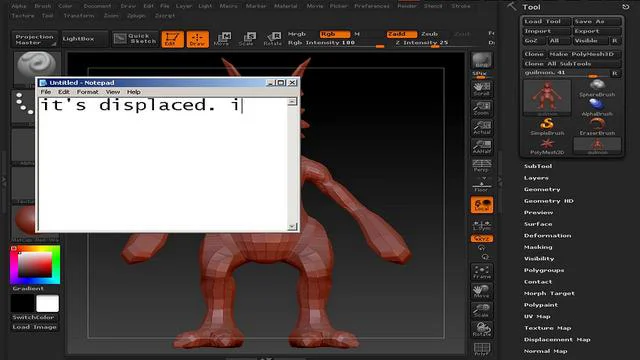Toggle the Floor grid
The width and height of the screenshot is (640, 360).
(x=482, y=185)
